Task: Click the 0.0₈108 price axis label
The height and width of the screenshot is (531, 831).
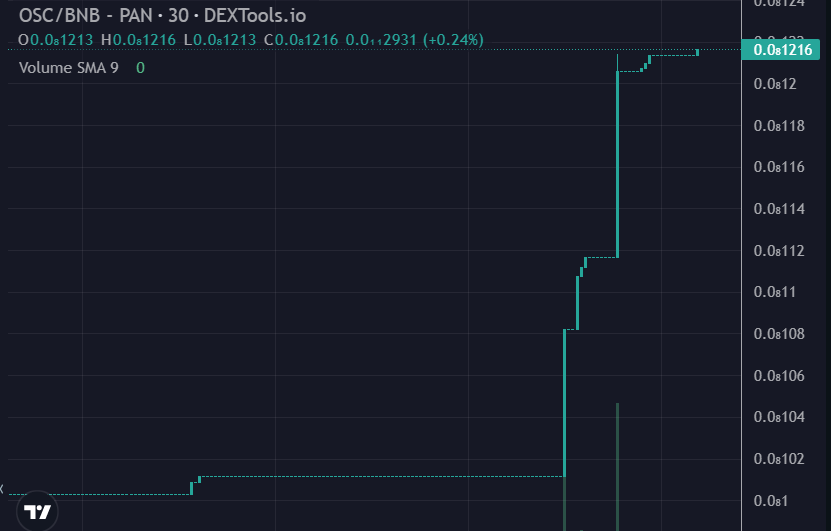Action: [779, 334]
